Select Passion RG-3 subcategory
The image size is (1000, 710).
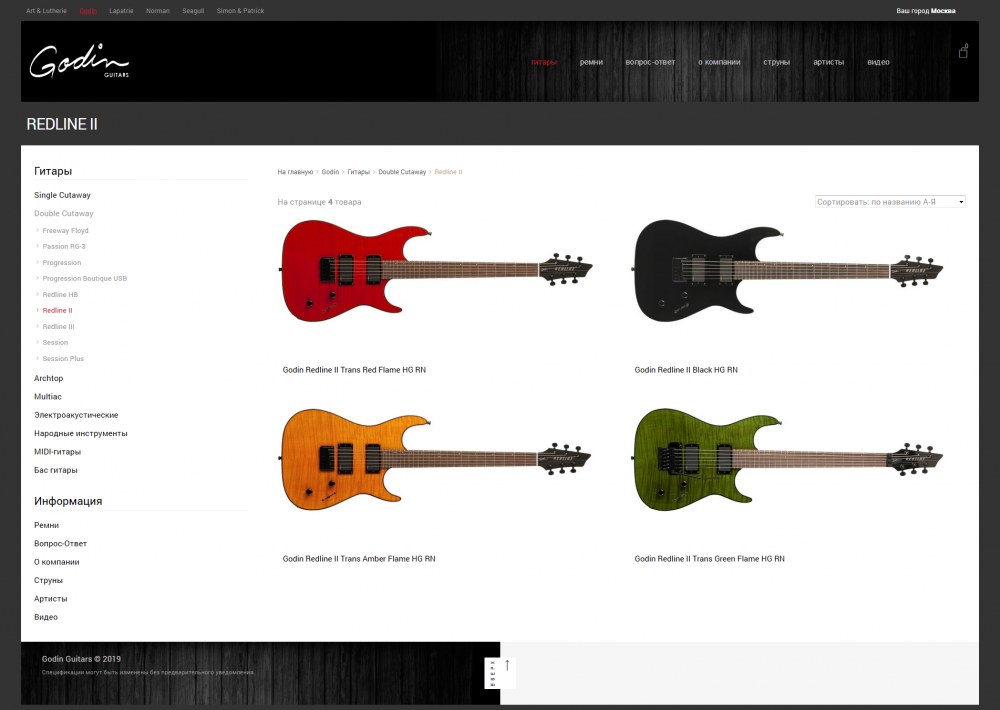(x=64, y=247)
